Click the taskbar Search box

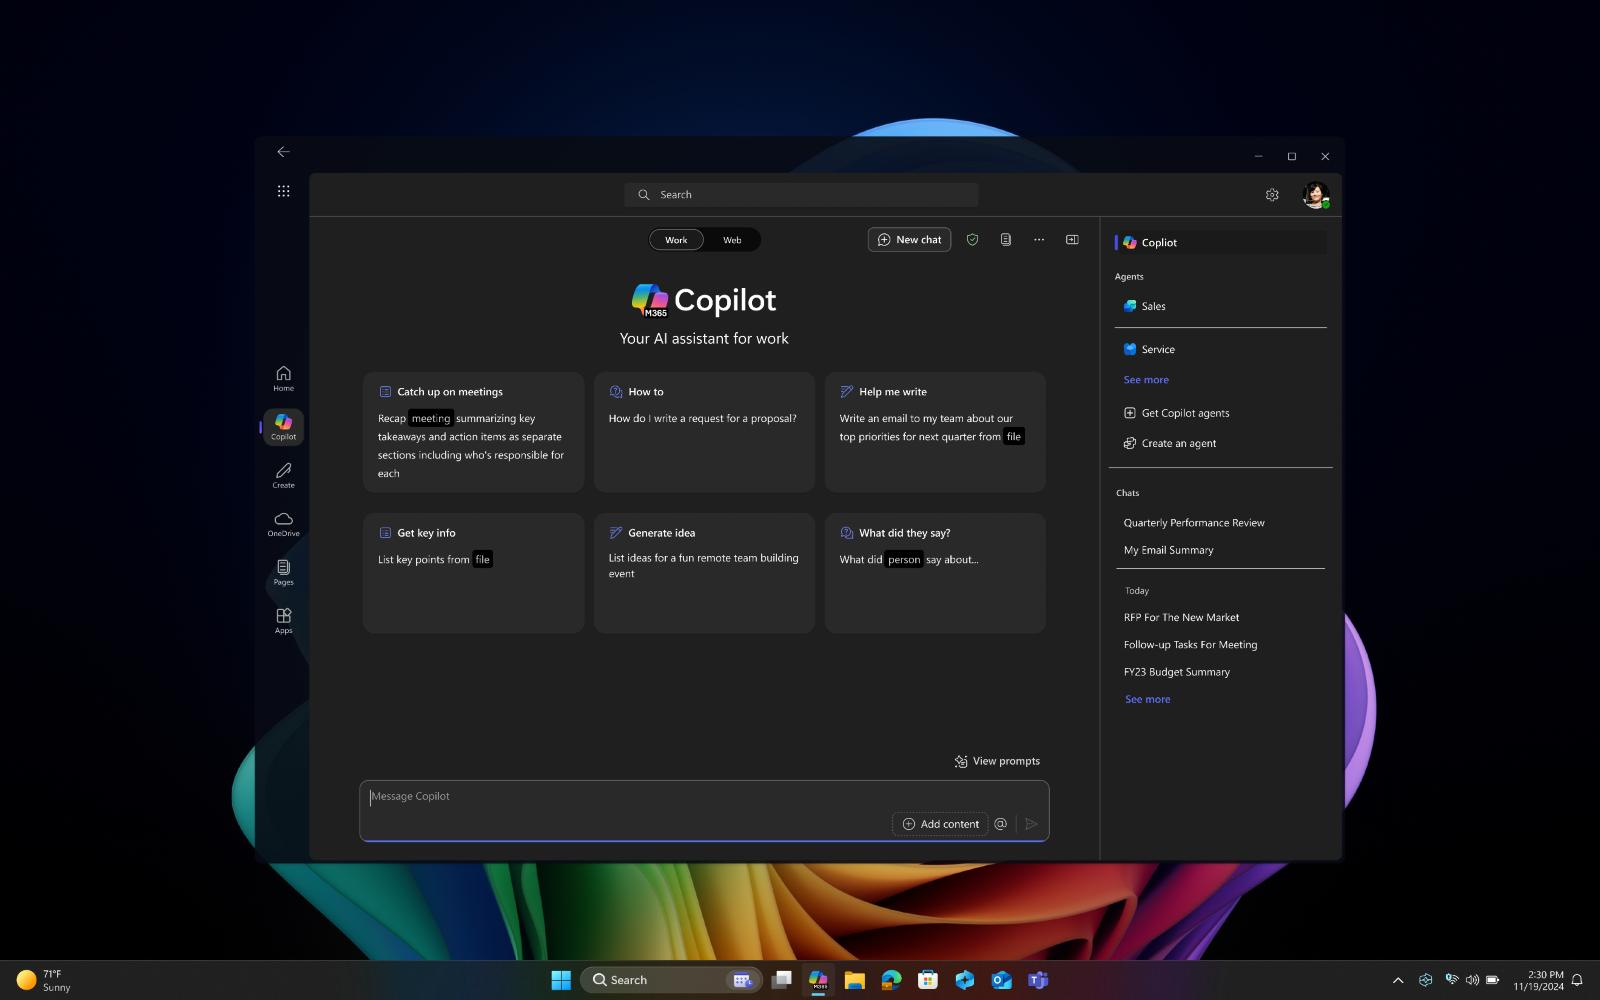[671, 980]
